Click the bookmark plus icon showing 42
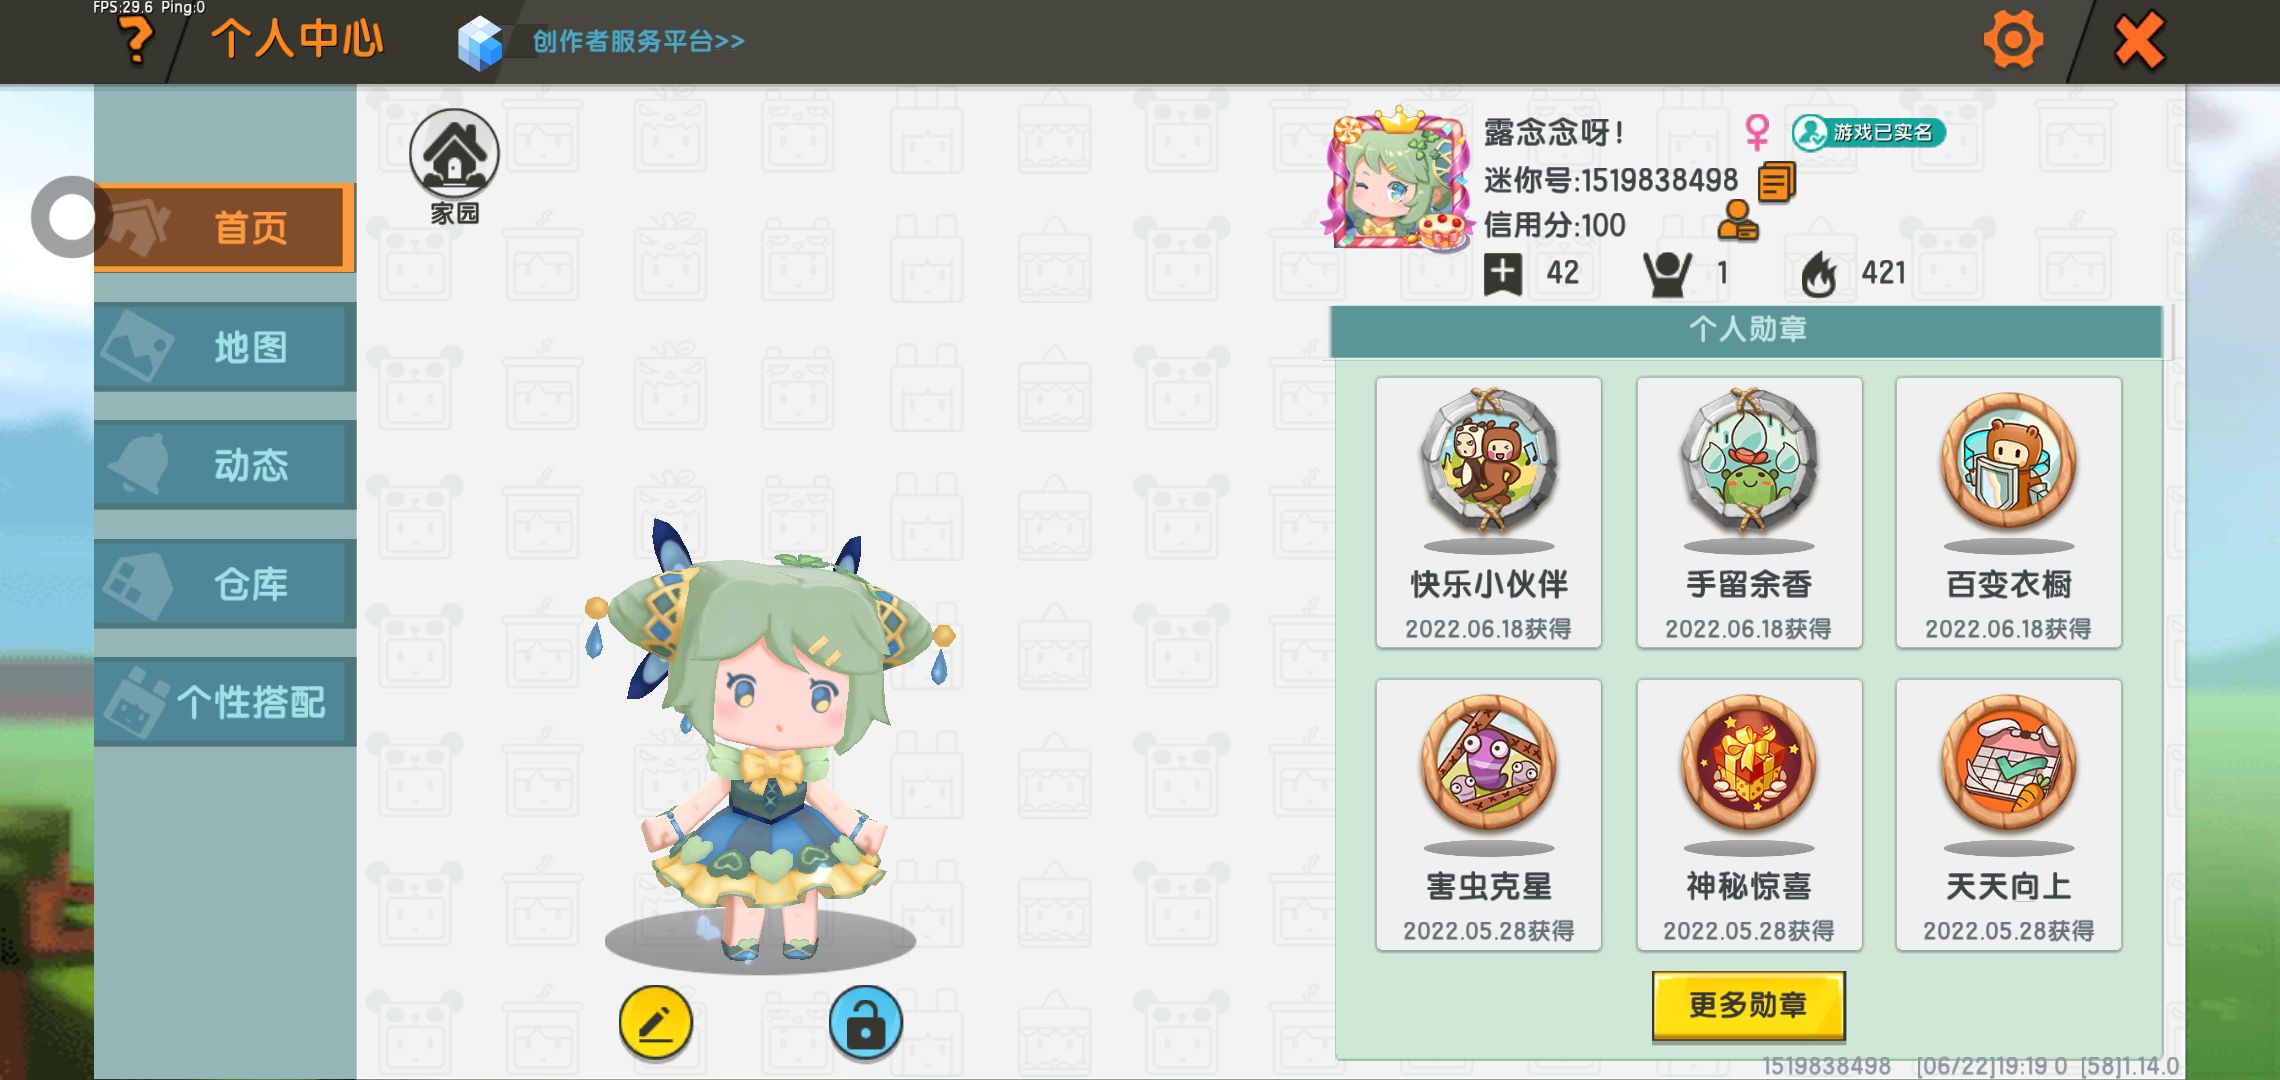 pyautogui.click(x=1503, y=274)
